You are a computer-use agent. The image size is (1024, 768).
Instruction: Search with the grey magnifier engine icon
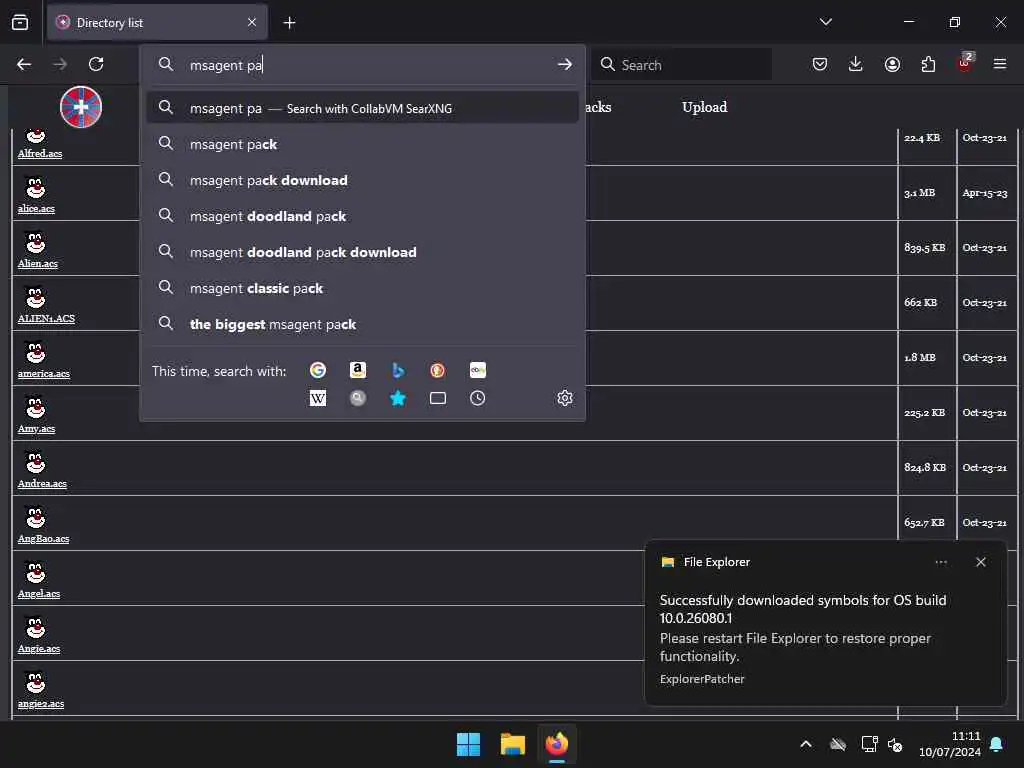point(358,398)
